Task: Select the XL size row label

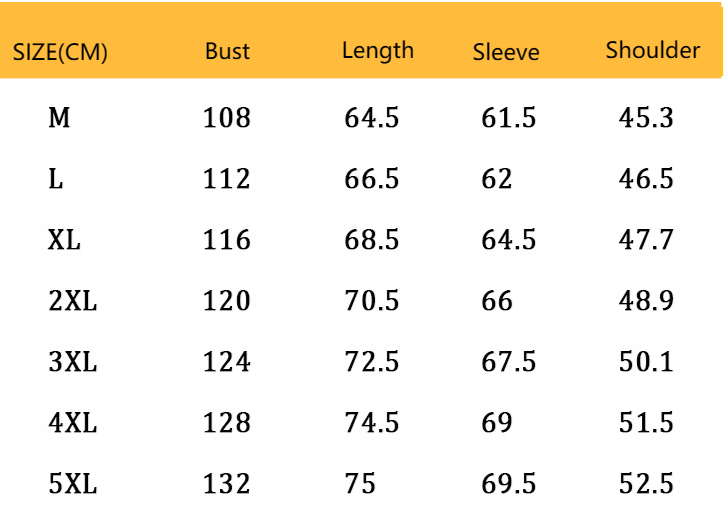Action: point(64,241)
